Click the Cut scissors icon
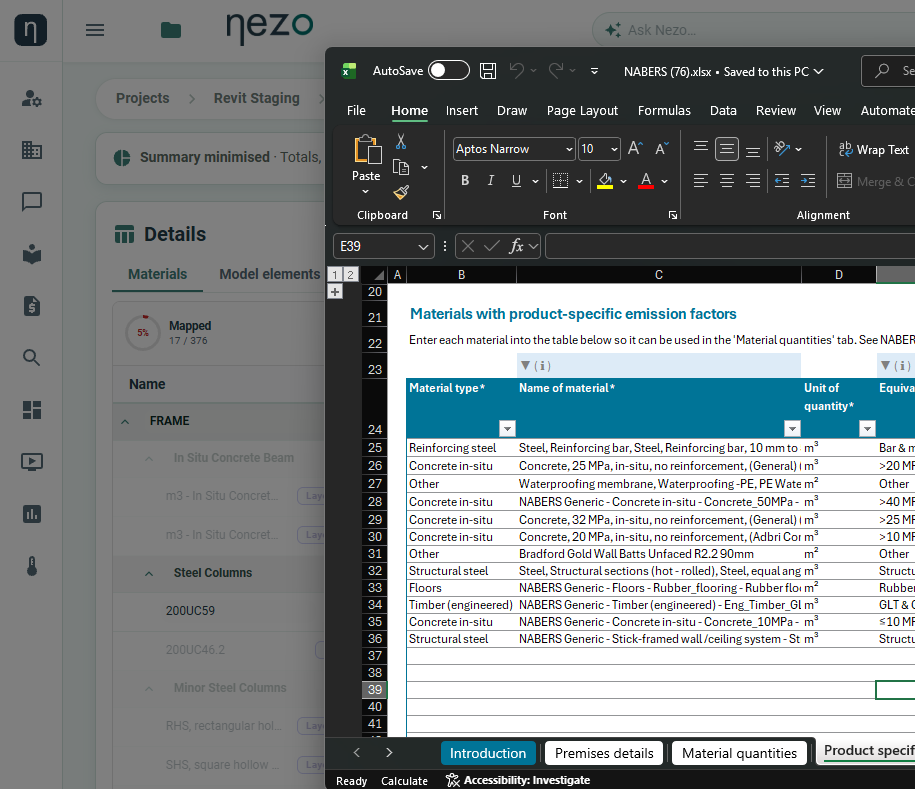 coord(401,141)
